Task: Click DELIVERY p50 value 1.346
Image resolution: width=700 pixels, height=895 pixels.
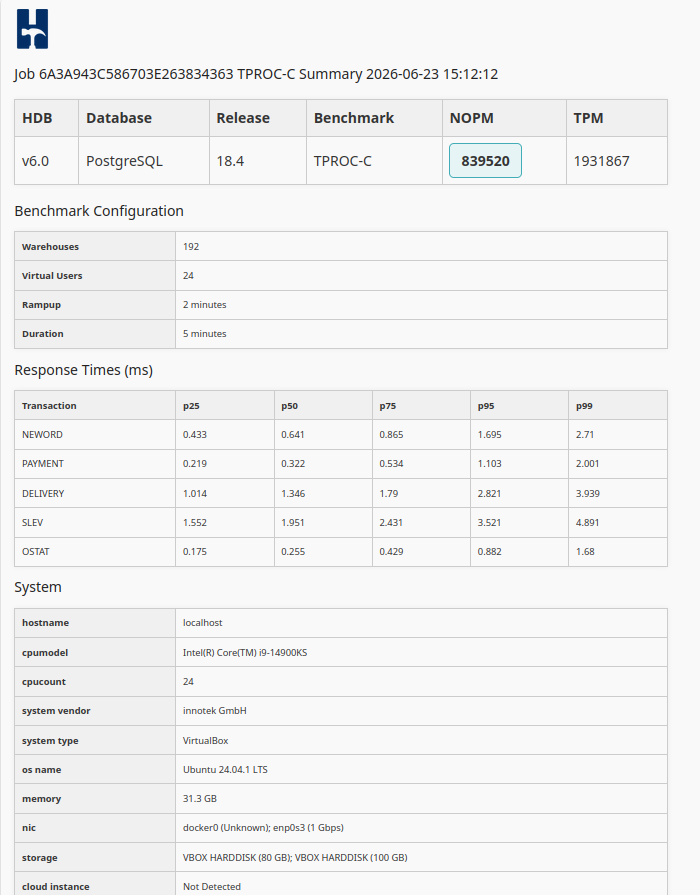Action: click(x=293, y=494)
